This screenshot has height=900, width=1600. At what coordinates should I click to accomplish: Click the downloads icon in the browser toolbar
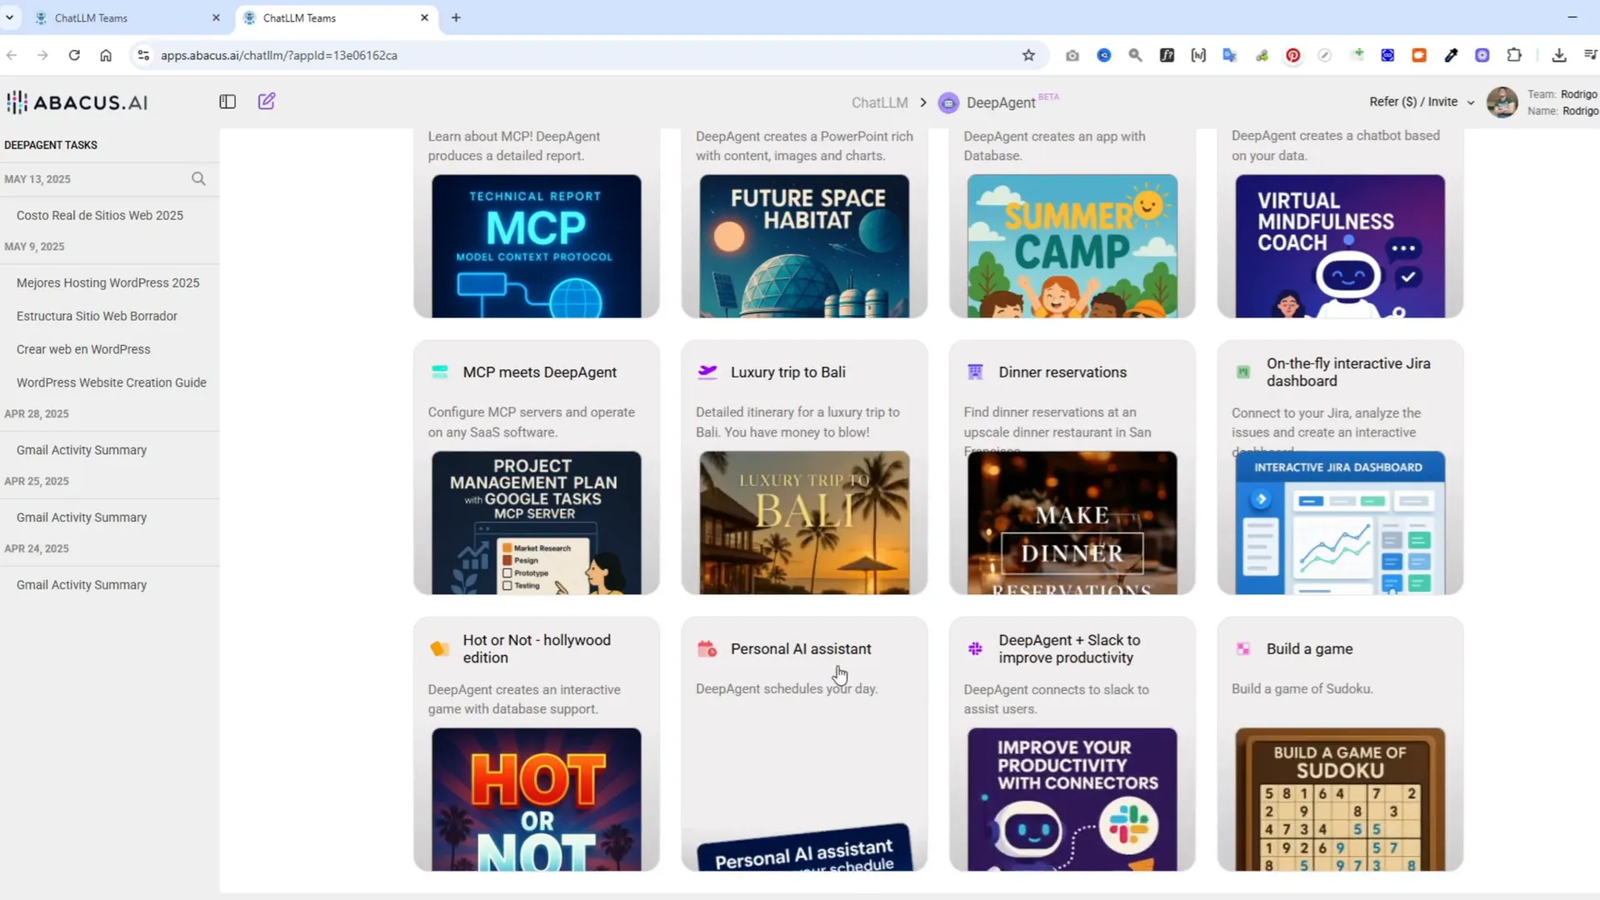click(1557, 55)
